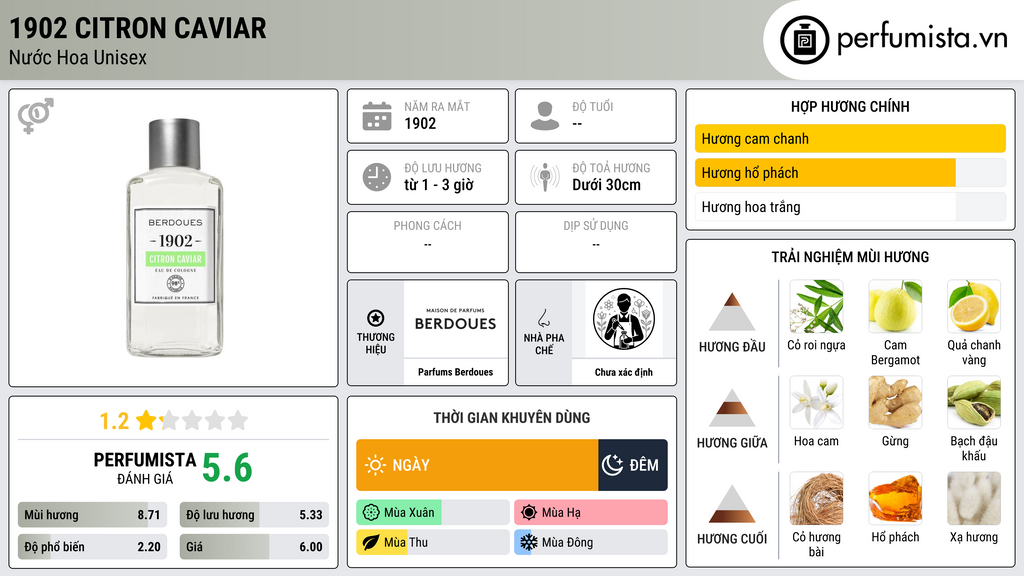Click the Maison de Parfums Berdoues brand logo
1024x576 pixels.
(x=455, y=320)
